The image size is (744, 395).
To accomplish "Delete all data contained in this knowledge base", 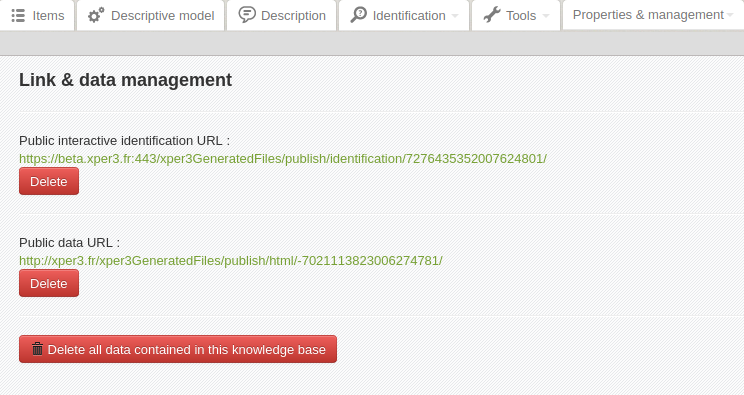I will 178,349.
